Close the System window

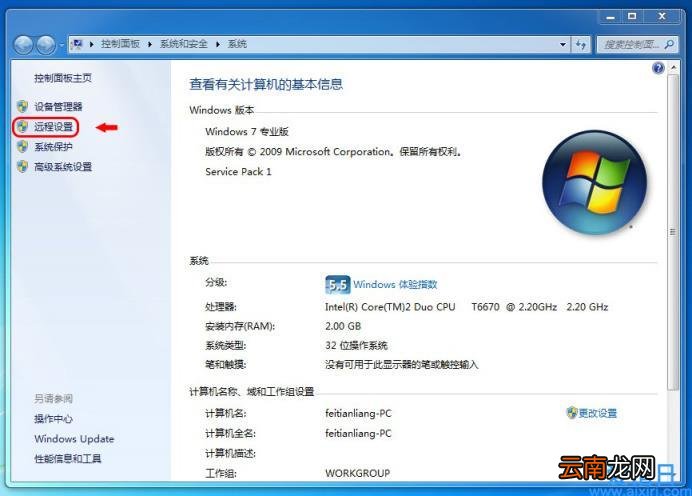pos(662,17)
